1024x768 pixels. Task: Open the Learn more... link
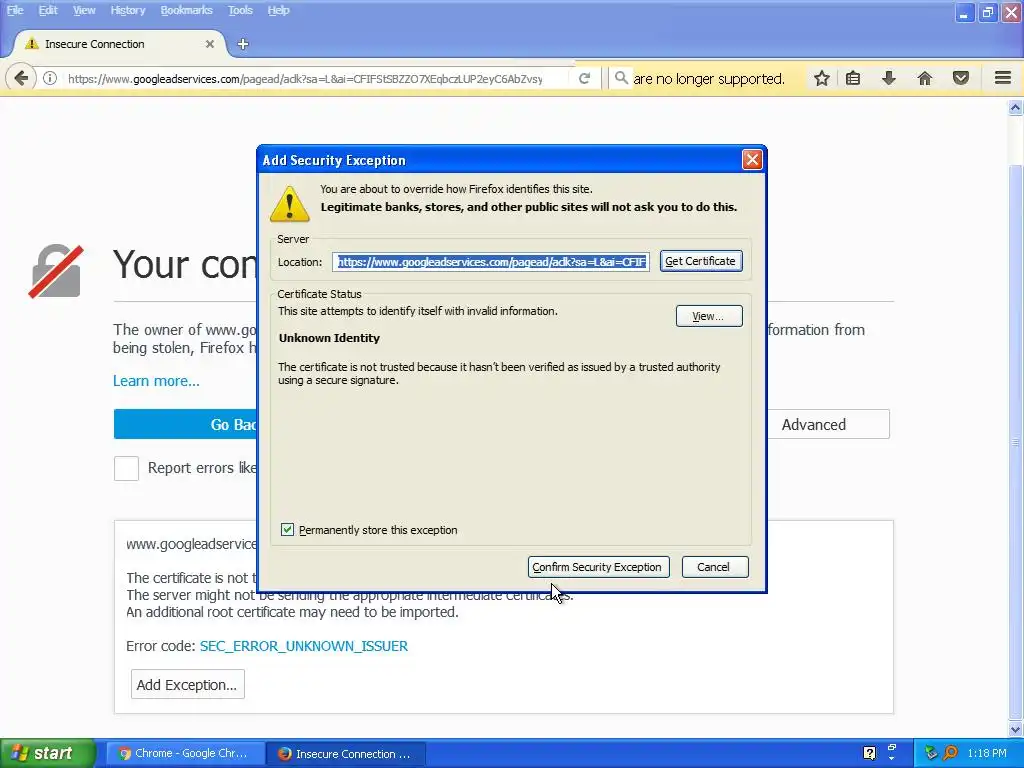coord(156,381)
